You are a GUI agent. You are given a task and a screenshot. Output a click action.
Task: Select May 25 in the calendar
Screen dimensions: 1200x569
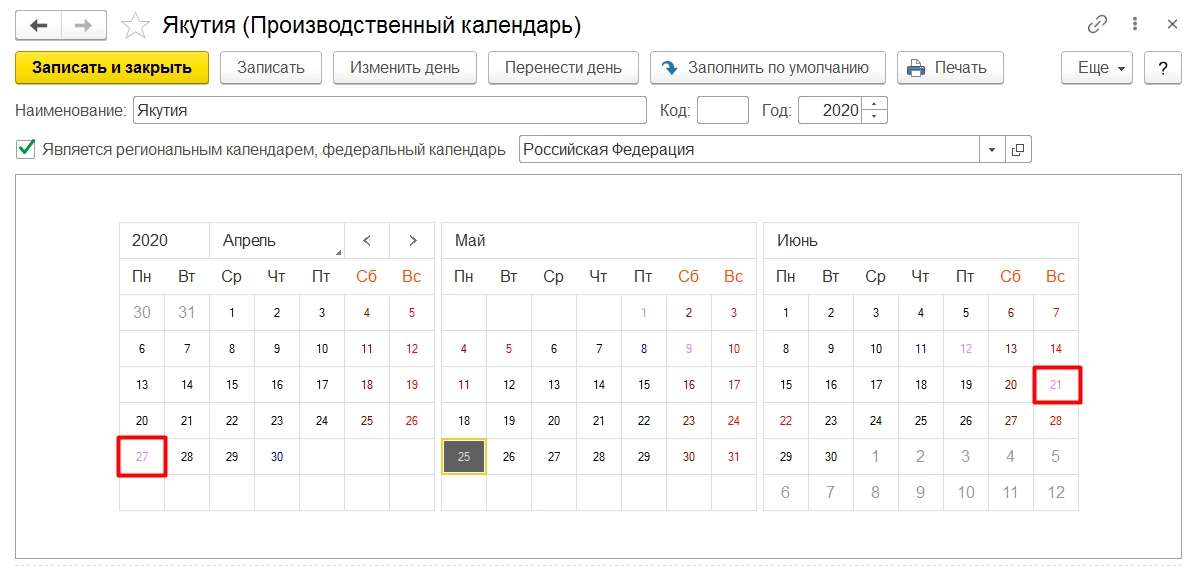pyautogui.click(x=463, y=456)
